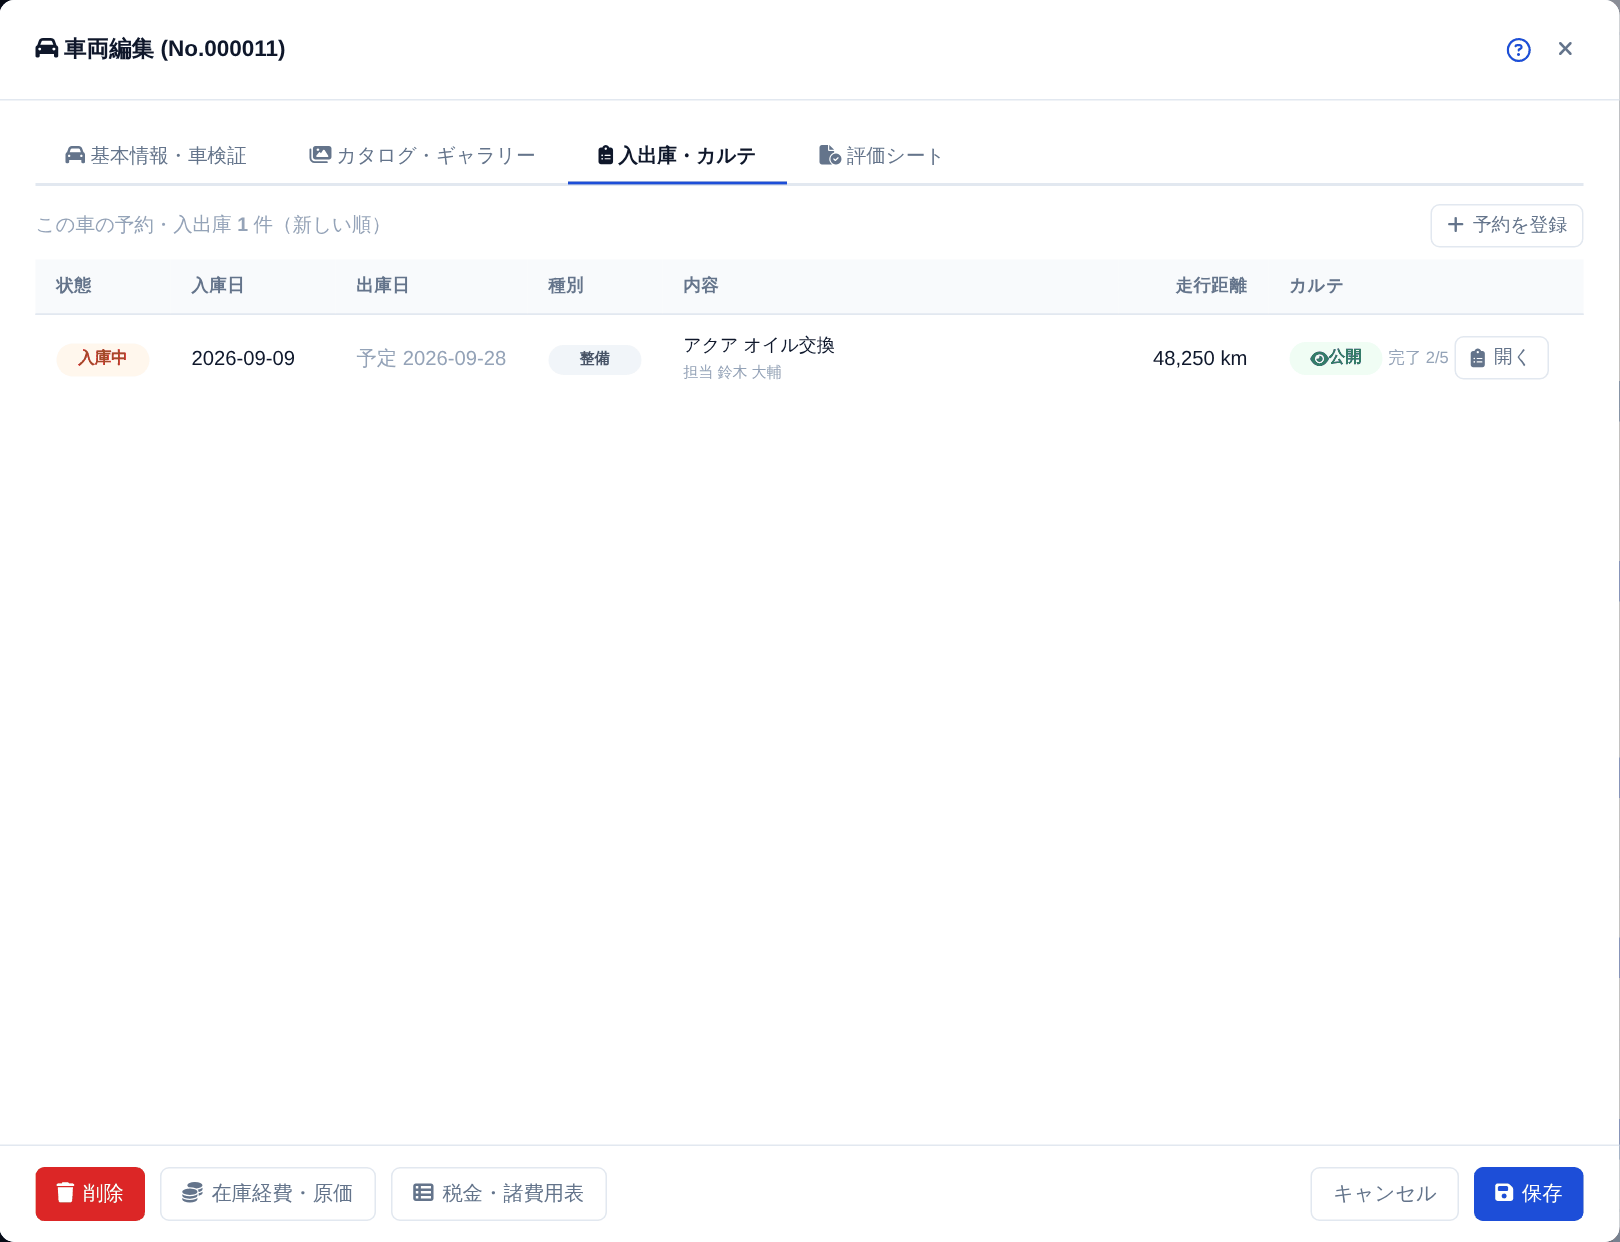This screenshot has height=1242, width=1620.
Task: Open the カタログ・ギャラリー tab
Action: [422, 156]
